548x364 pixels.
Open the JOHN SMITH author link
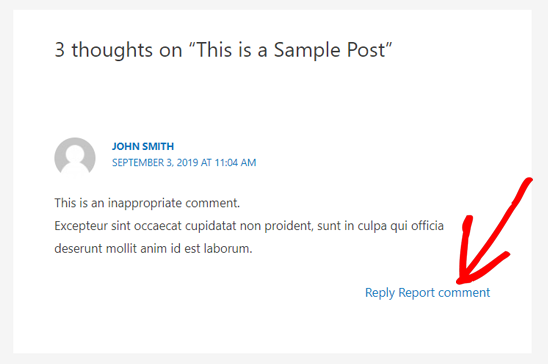(x=143, y=146)
